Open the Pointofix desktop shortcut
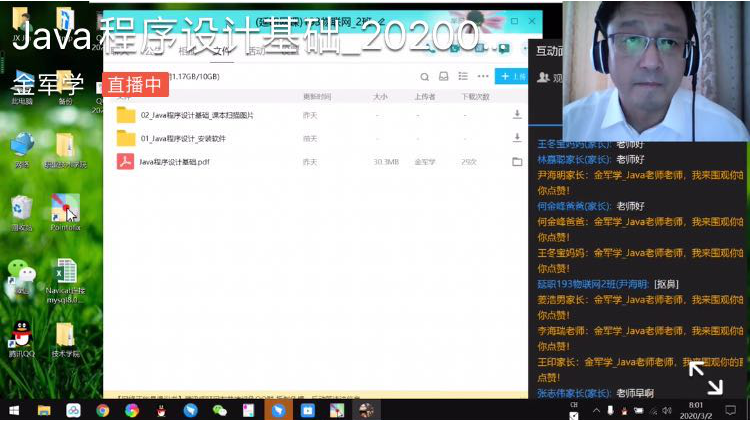750x421 pixels. 66,210
